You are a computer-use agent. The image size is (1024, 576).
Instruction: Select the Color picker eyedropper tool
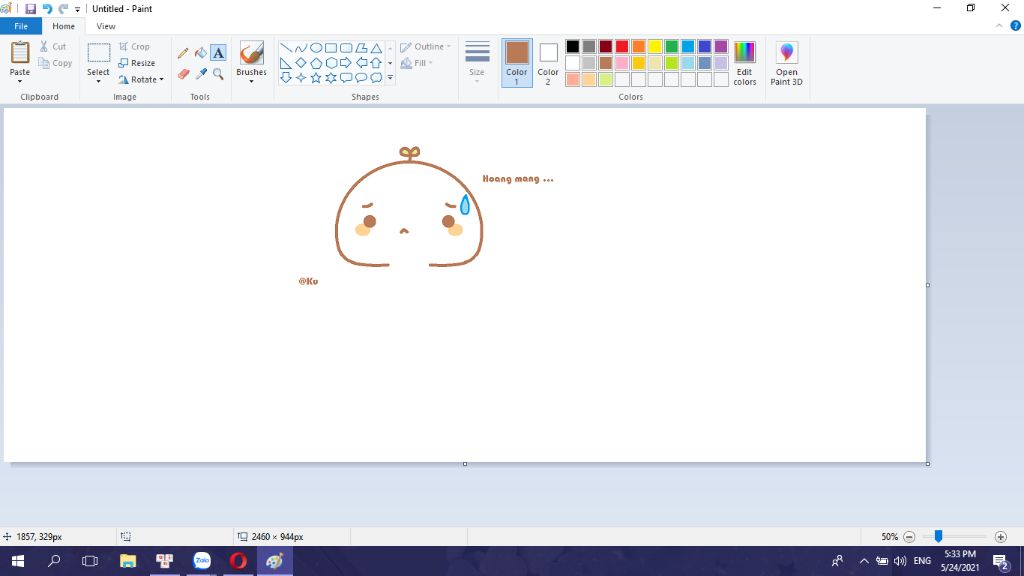coord(200,74)
